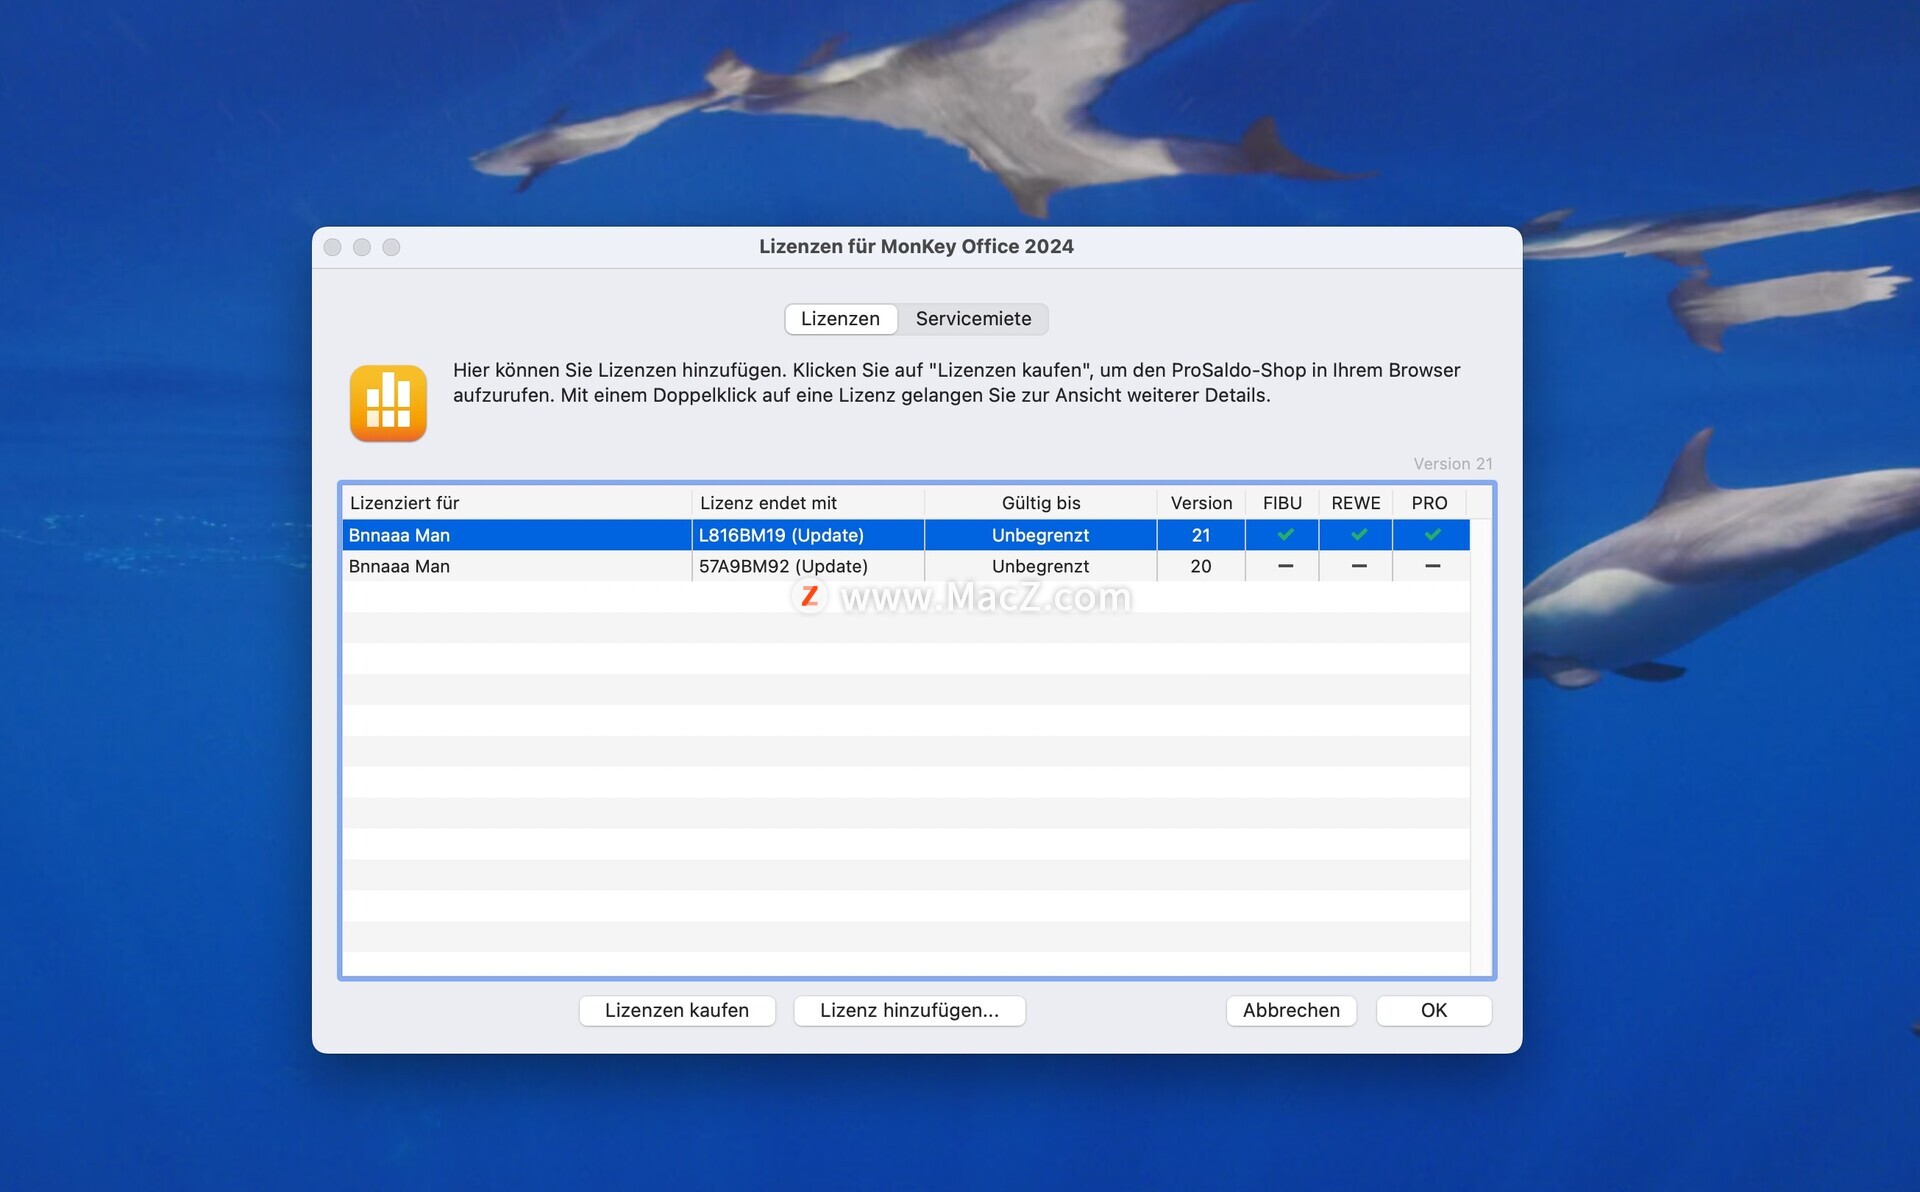Click the REWE dash in version 20 row
Viewport: 1920px width, 1192px height.
[1358, 566]
